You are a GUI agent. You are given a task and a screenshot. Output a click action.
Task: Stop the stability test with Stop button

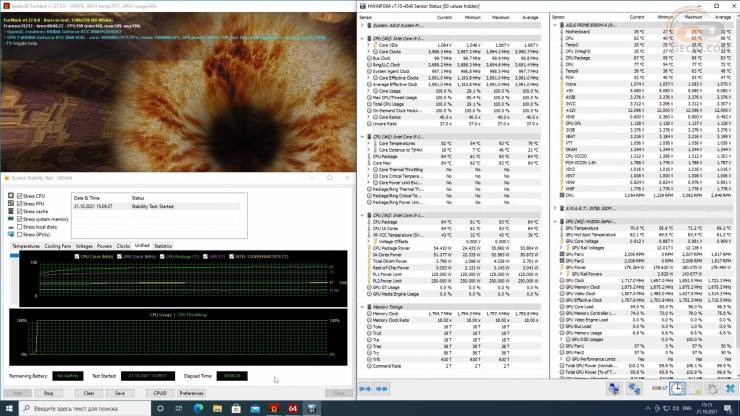point(48,393)
